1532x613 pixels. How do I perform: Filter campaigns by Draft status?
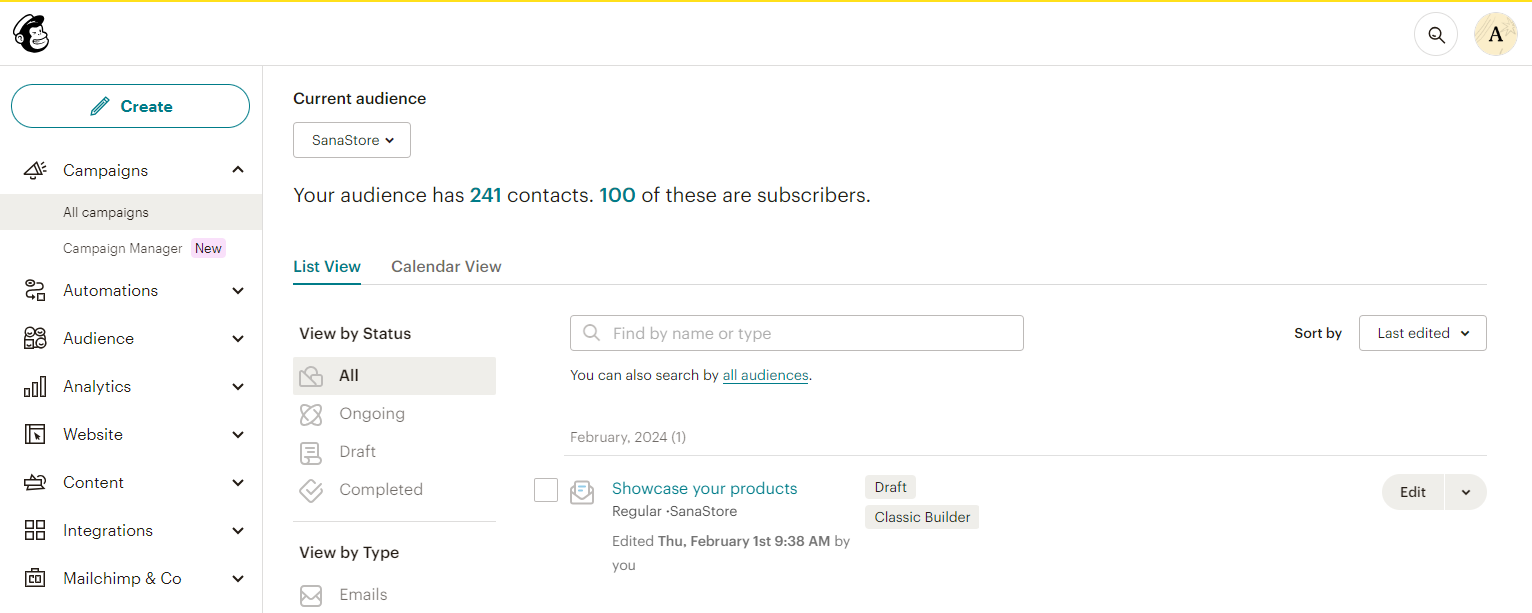pos(394,452)
